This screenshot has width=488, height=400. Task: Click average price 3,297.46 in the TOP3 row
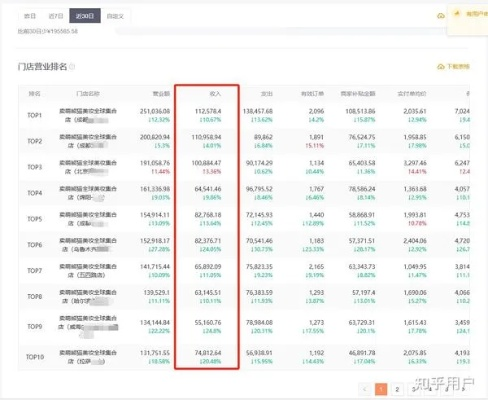(x=415, y=163)
